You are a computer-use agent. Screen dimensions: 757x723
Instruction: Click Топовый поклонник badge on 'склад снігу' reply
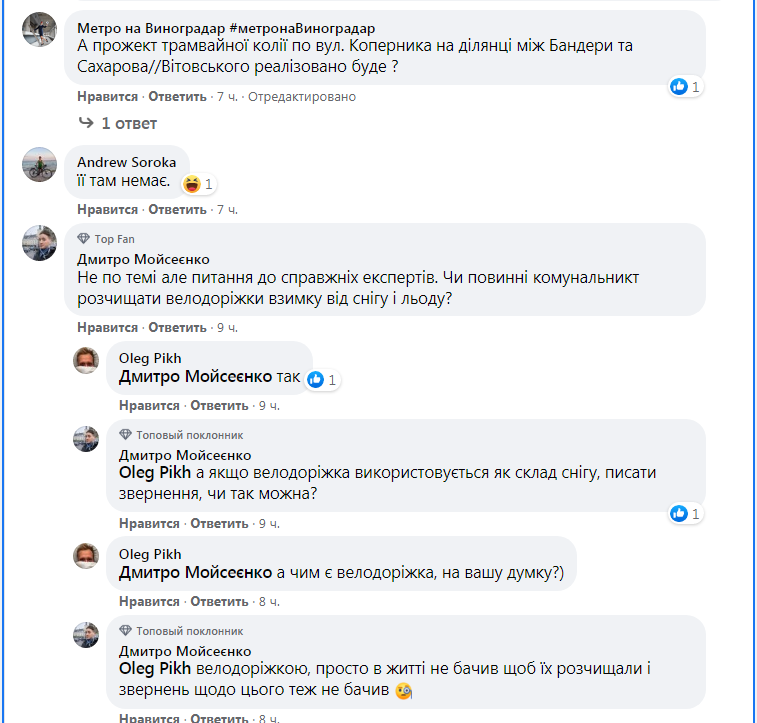click(181, 435)
